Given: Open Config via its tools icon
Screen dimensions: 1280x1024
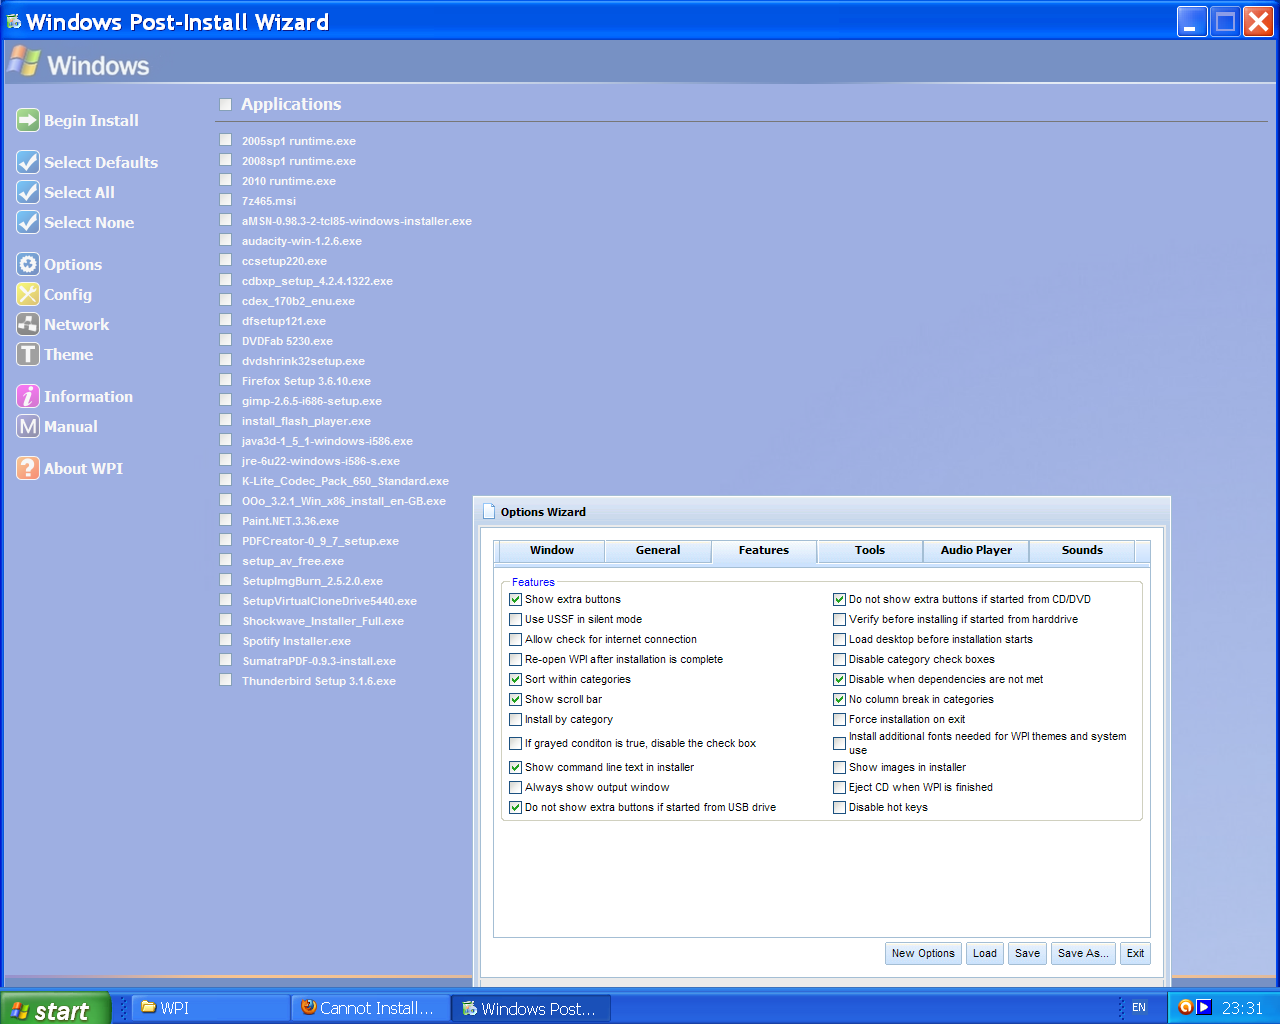Looking at the screenshot, I should pyautogui.click(x=28, y=294).
